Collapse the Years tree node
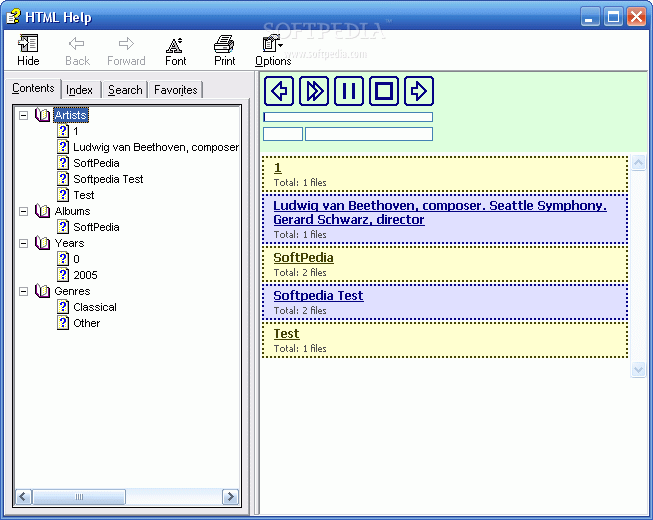The height and width of the screenshot is (520, 653). (x=24, y=244)
